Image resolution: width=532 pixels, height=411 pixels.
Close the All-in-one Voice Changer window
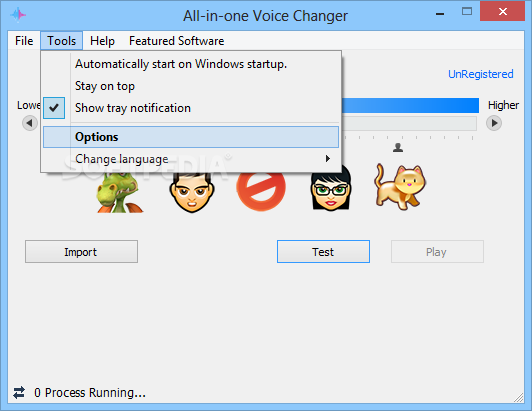(503, 12)
